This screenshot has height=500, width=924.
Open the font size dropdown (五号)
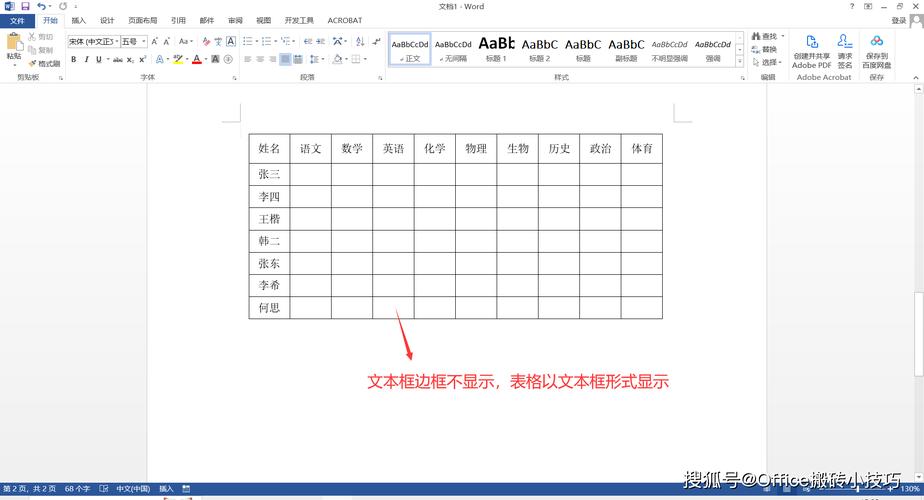point(144,41)
